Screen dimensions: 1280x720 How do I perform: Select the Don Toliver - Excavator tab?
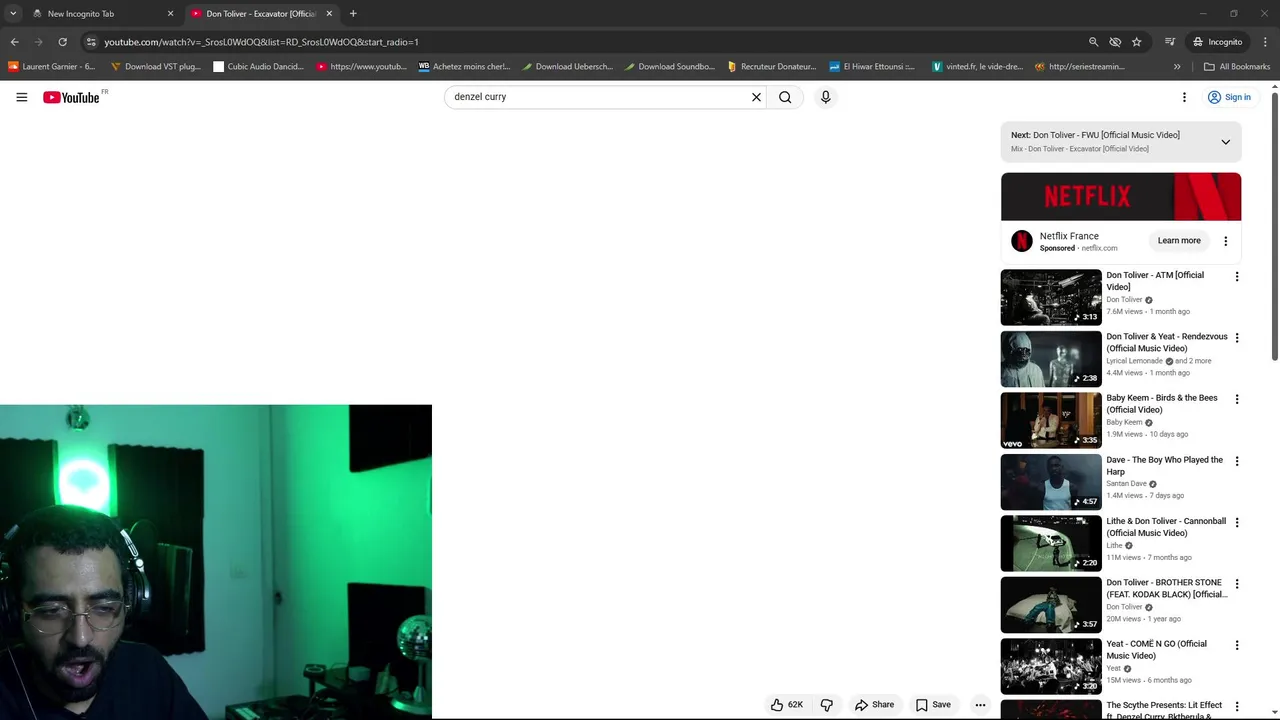click(x=262, y=14)
